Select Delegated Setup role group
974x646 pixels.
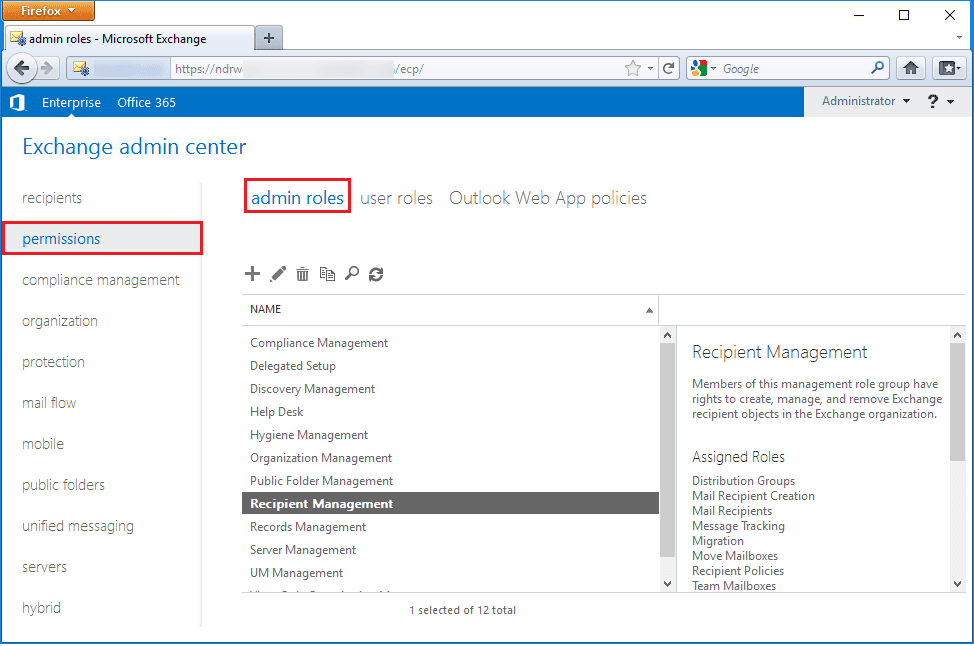(450, 366)
